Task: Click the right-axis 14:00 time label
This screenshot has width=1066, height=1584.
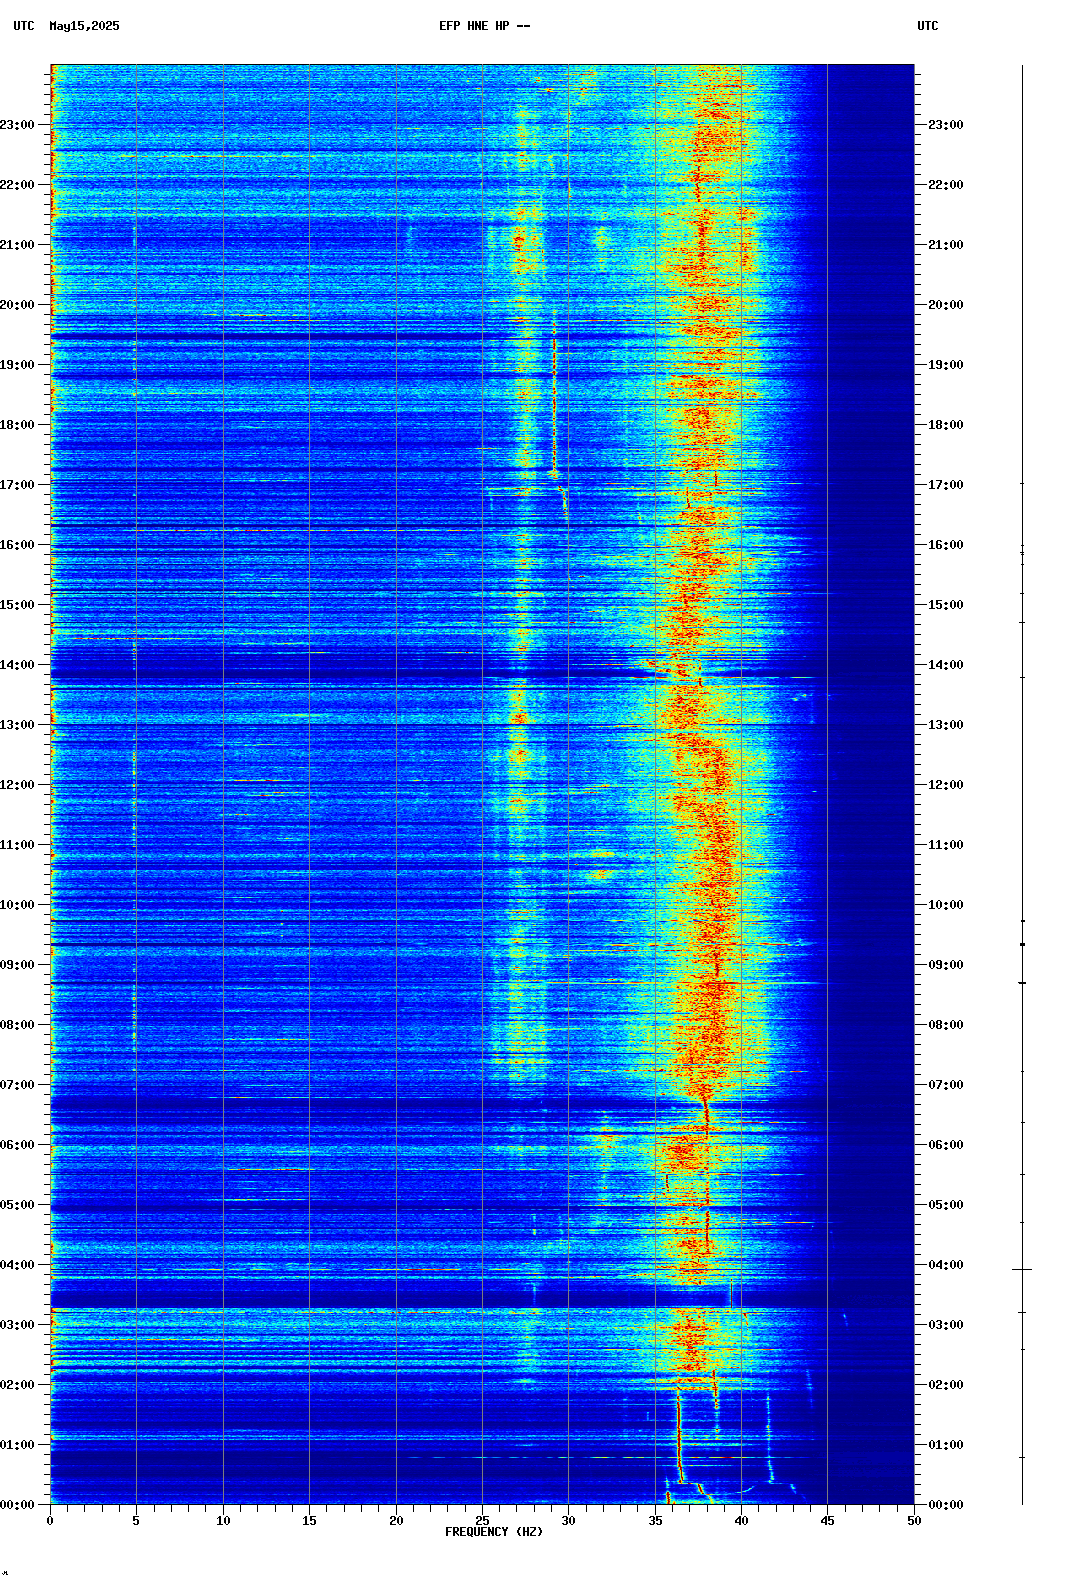Action: (946, 665)
